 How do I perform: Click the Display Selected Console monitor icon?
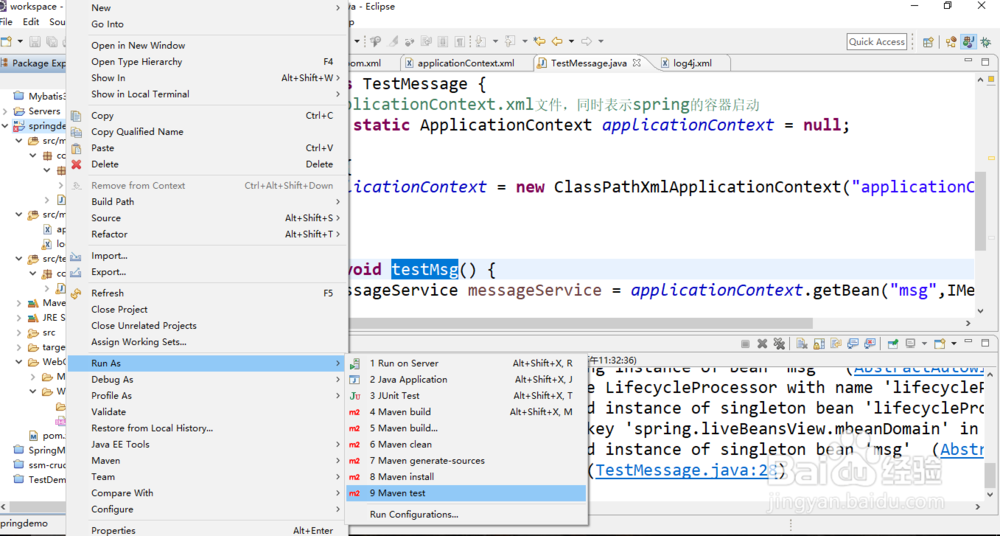[x=910, y=343]
